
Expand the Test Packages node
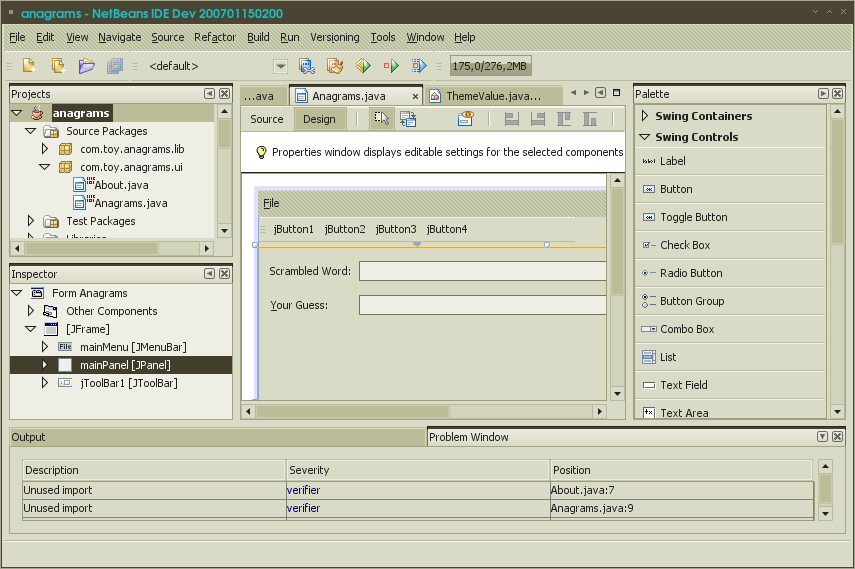pos(31,221)
